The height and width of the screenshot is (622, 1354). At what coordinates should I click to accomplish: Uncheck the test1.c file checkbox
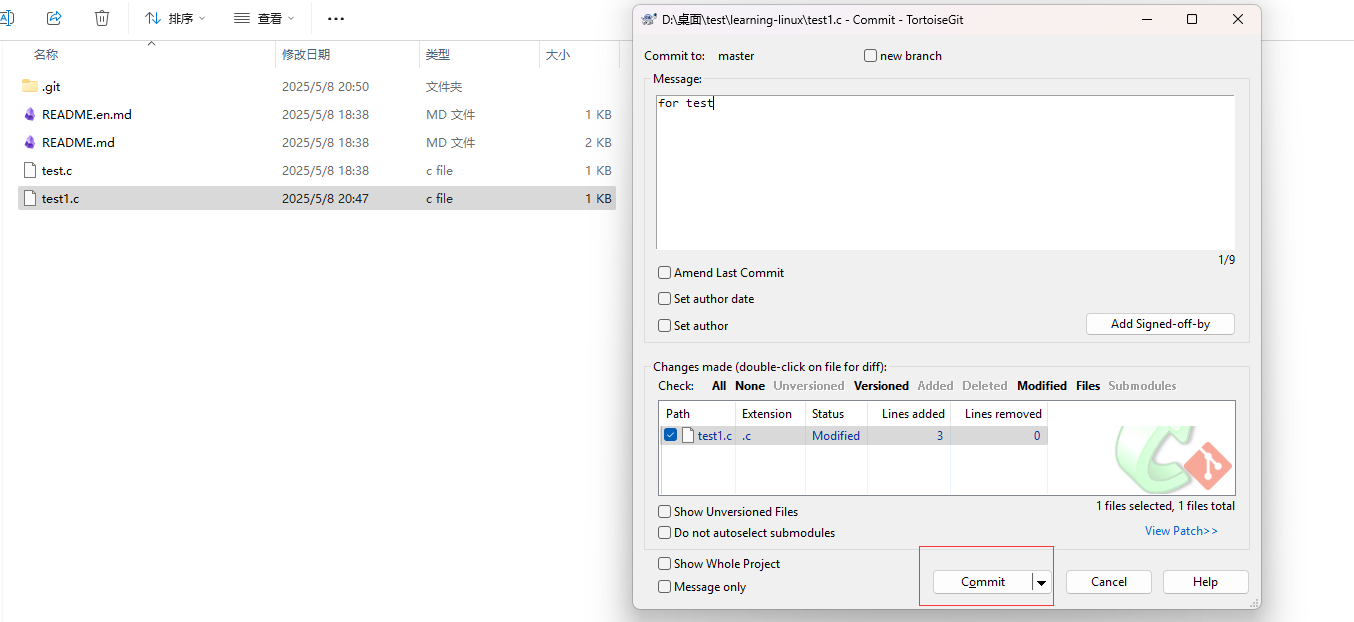click(671, 435)
